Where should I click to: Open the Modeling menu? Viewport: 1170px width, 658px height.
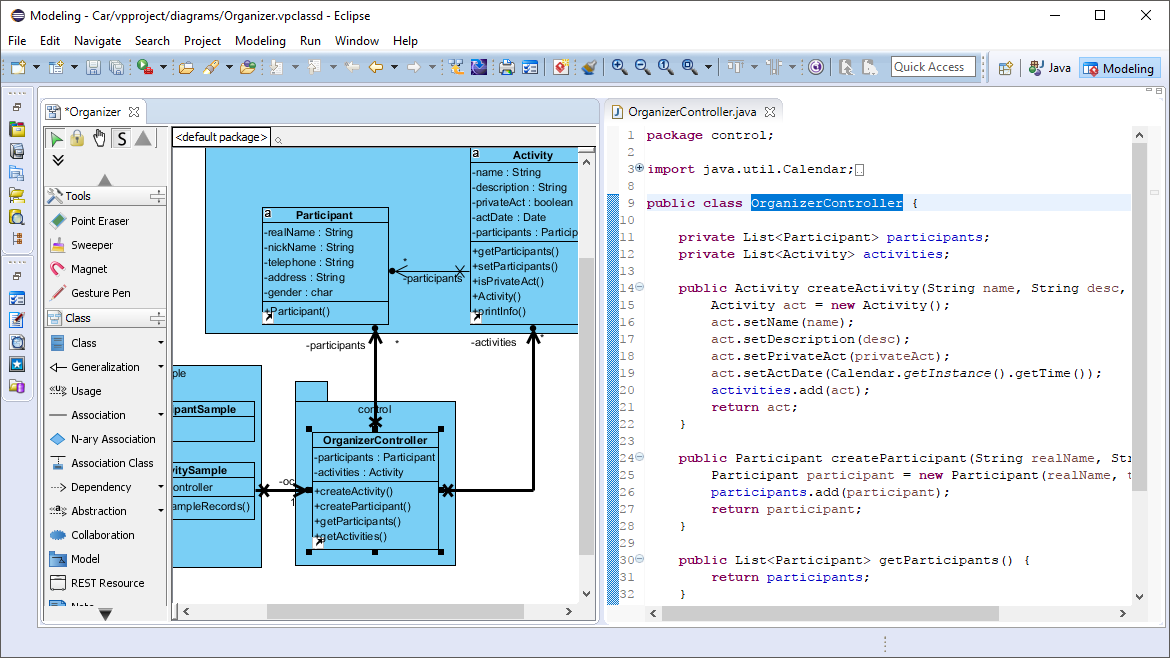click(260, 41)
